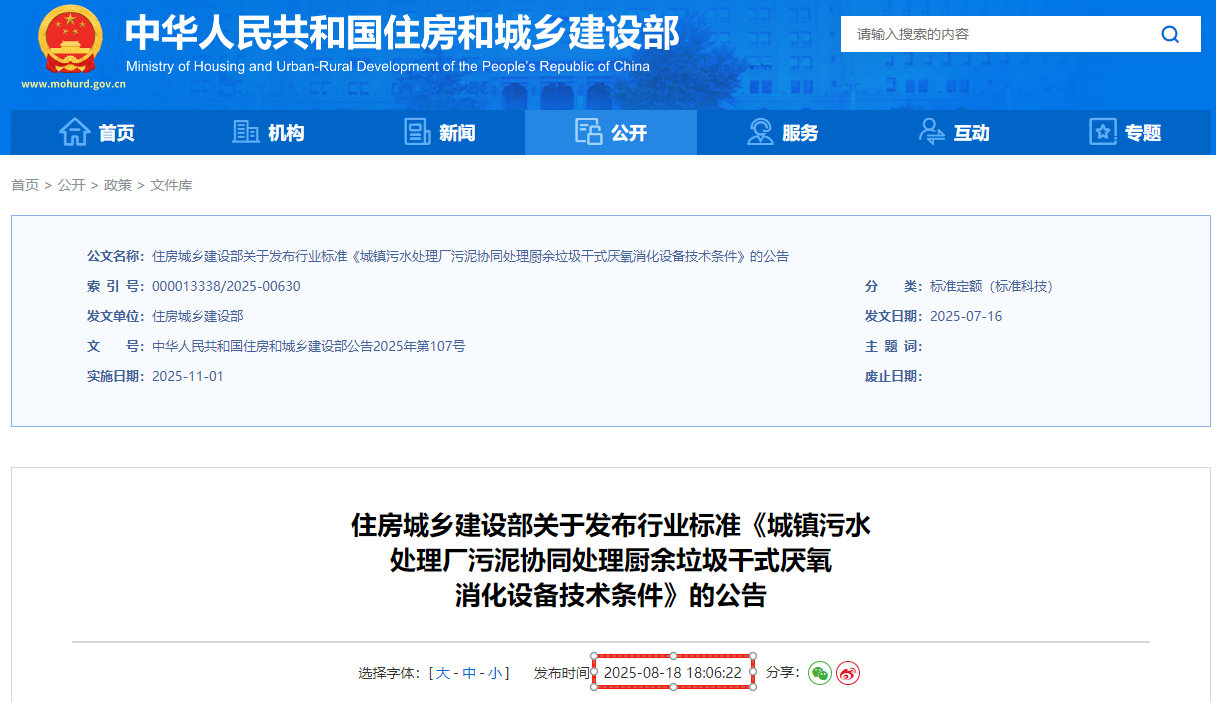Open the 互动 navigation tab
Viewport: 1216px width, 702px height.
(x=953, y=132)
